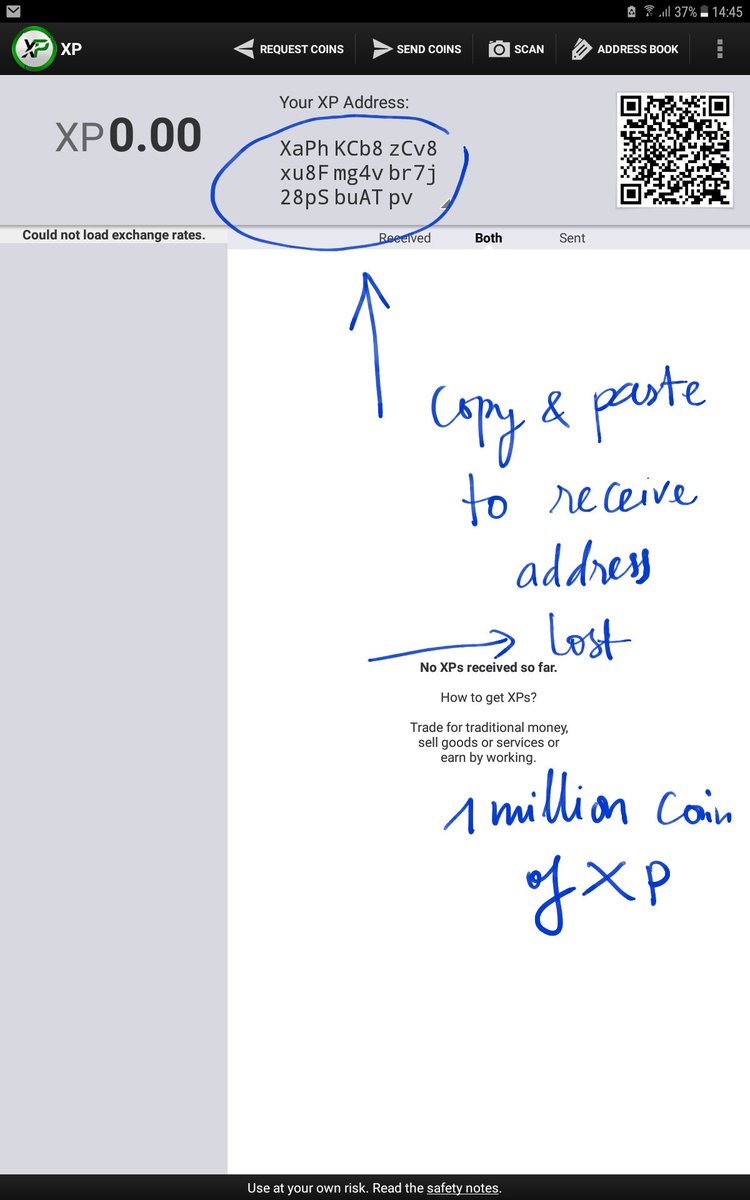Open Request Coins screen

point(289,49)
